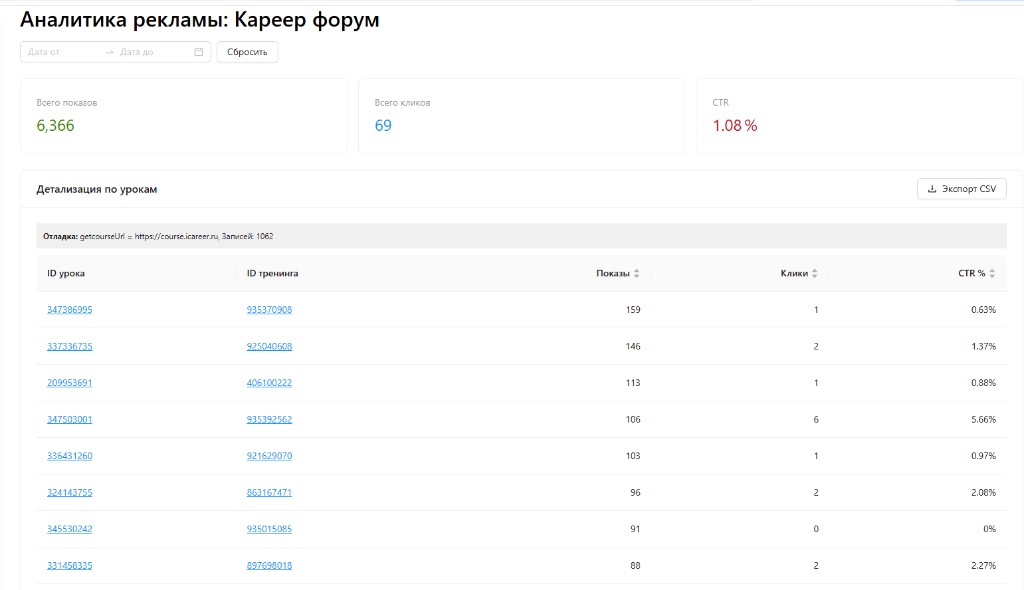Open lesson link 331458335

coord(70,566)
